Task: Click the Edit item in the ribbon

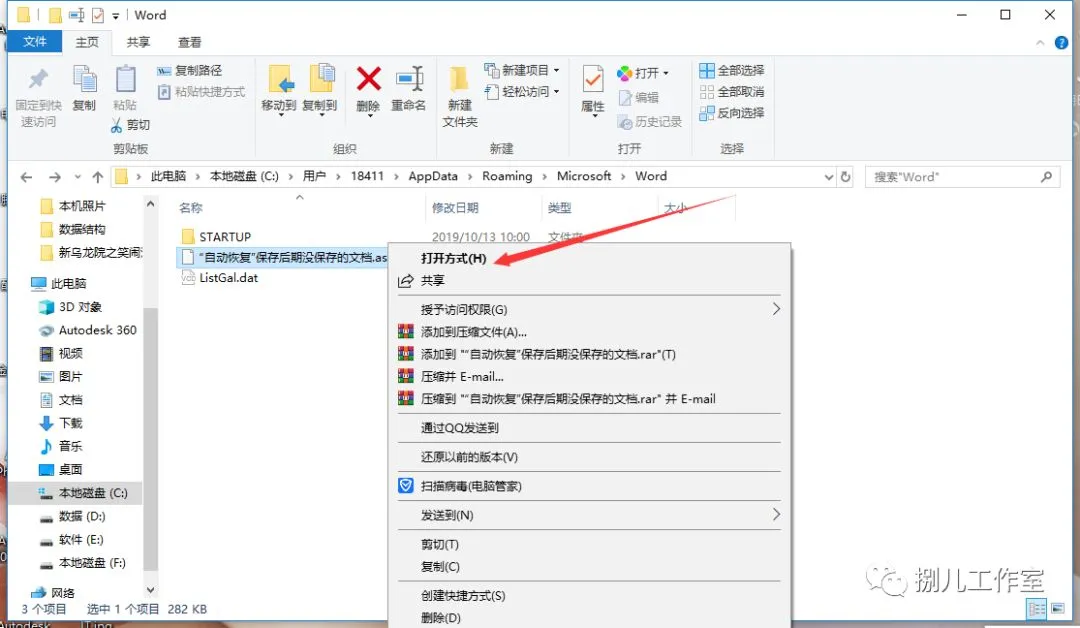Action: click(x=638, y=98)
